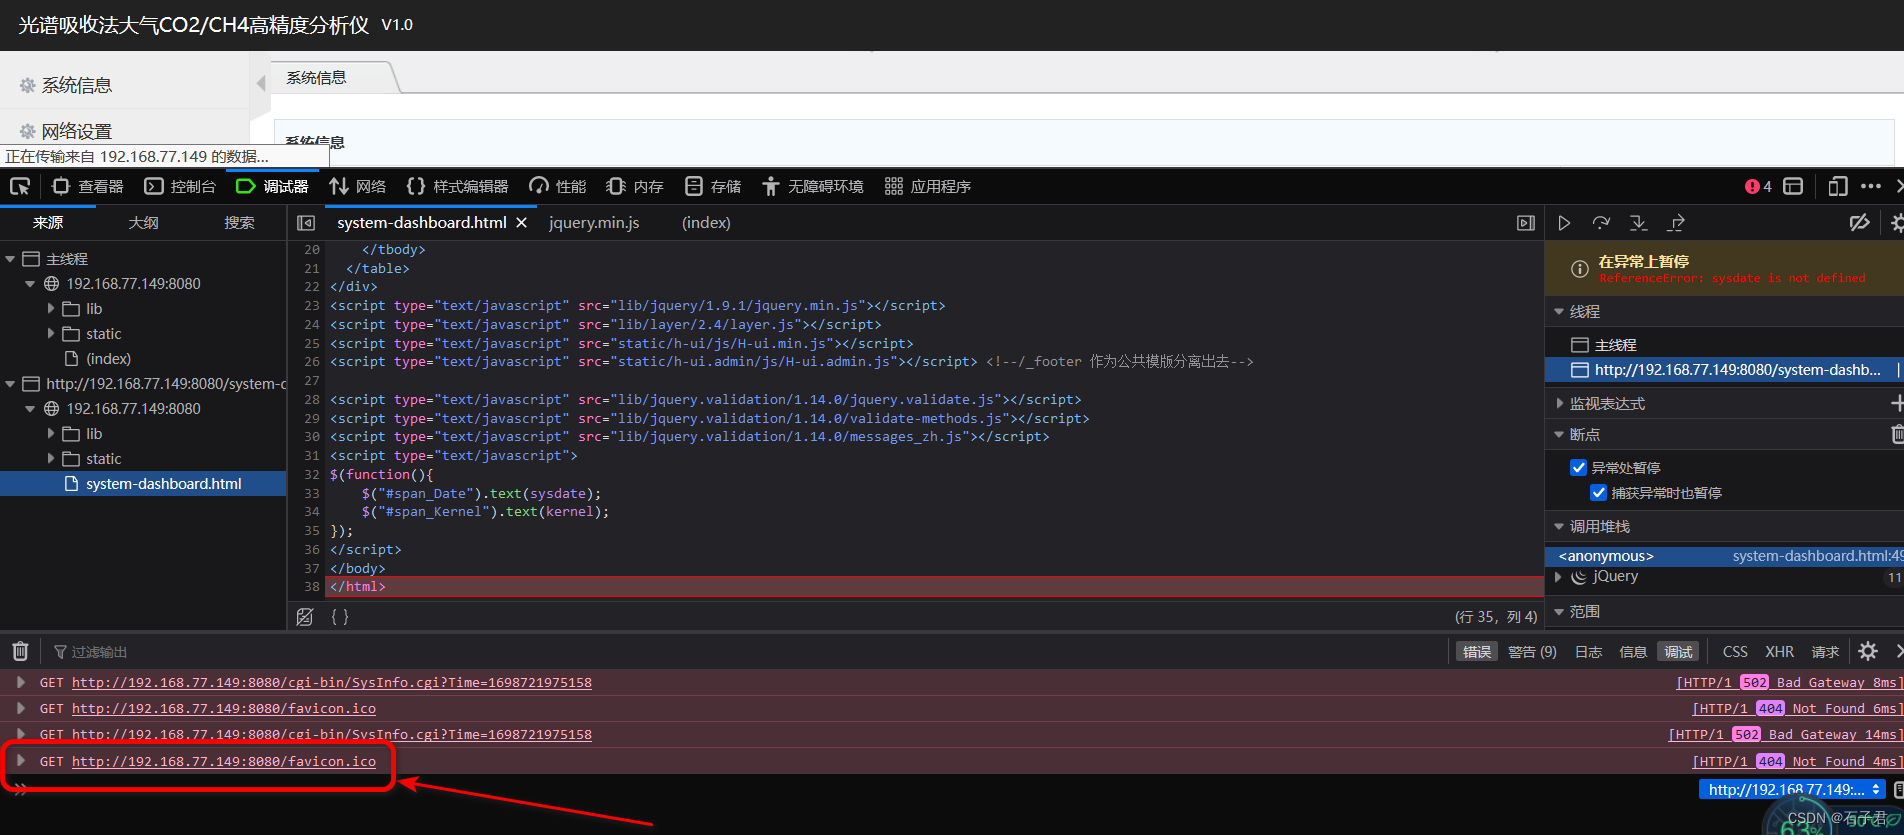
Task: Close the system-dashboard.html editor tab
Action: pos(521,223)
